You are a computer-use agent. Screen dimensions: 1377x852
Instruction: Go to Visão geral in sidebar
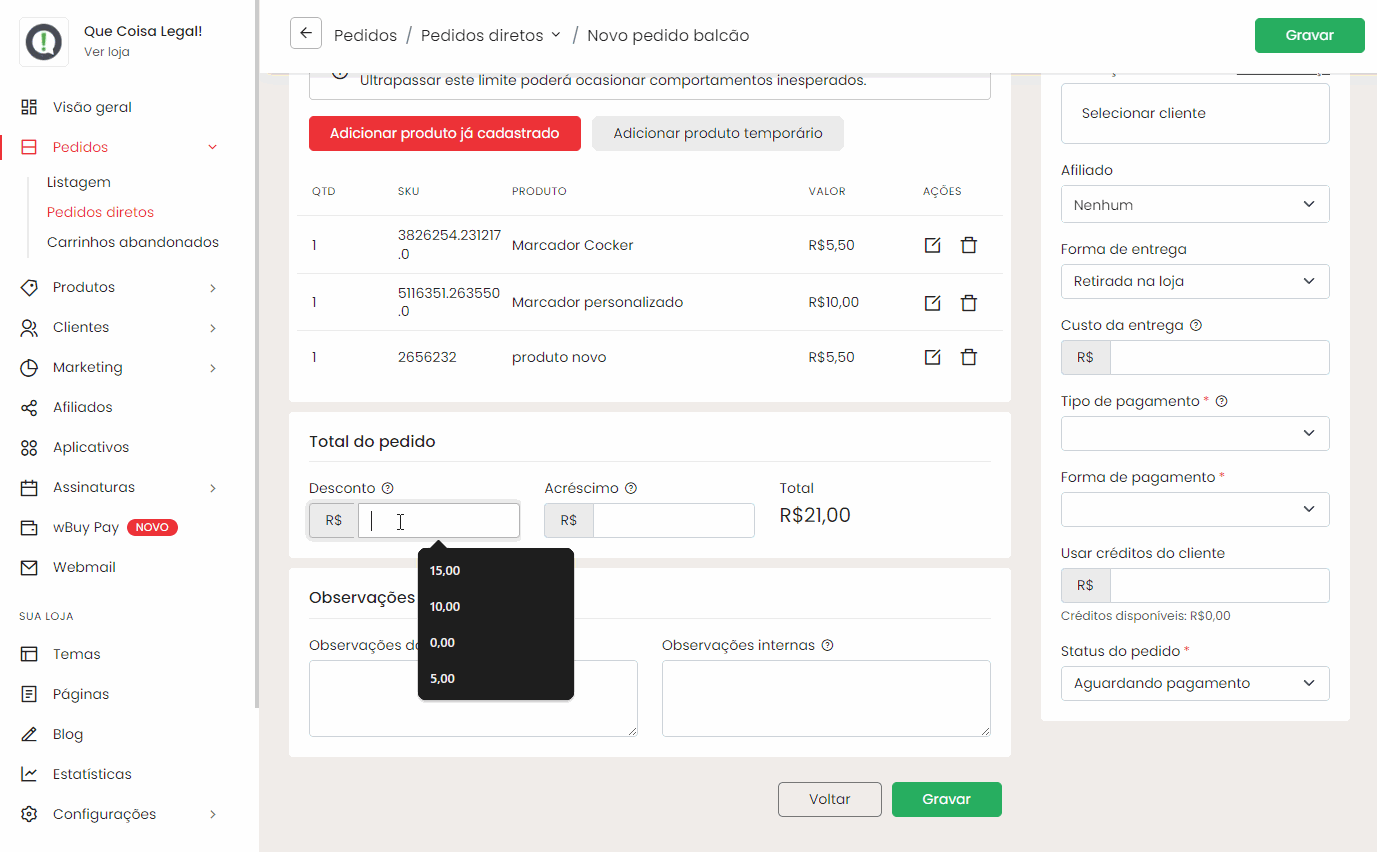click(92, 107)
